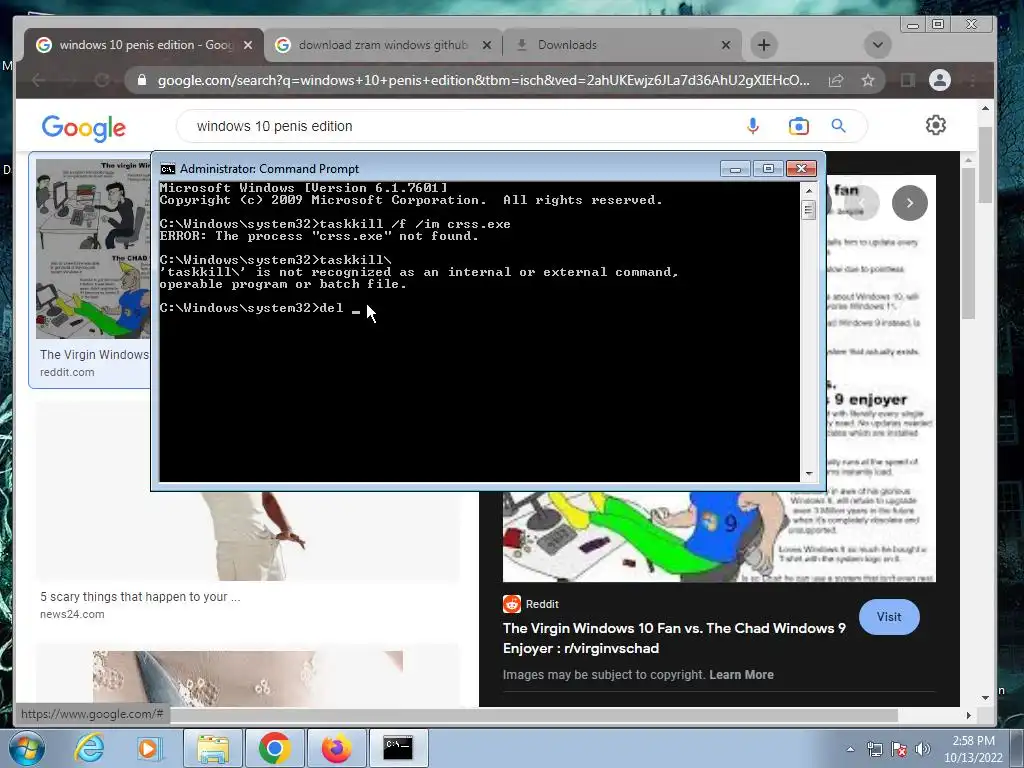Launch Windows Media Player from taskbar
The image size is (1024, 768).
click(149, 748)
